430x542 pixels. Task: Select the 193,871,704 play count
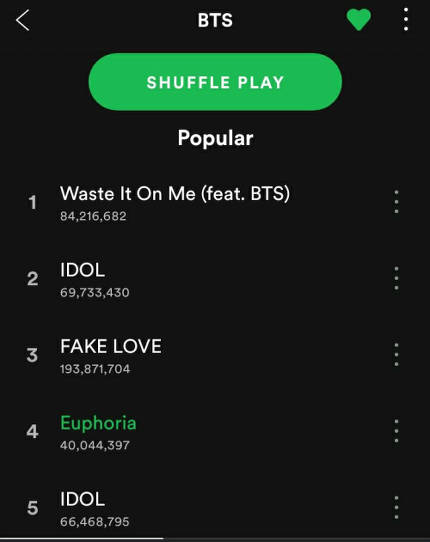tap(95, 369)
